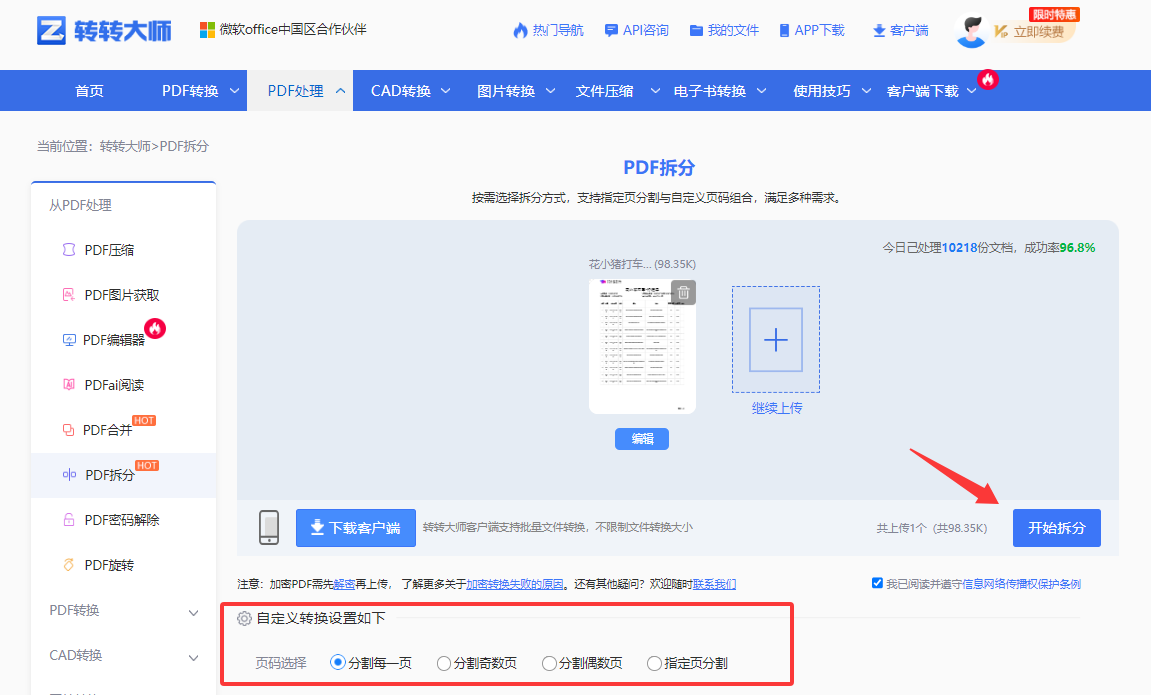Click the VIP crown icon
Viewport: 1151px width, 695px height.
pyautogui.click(x=1001, y=31)
